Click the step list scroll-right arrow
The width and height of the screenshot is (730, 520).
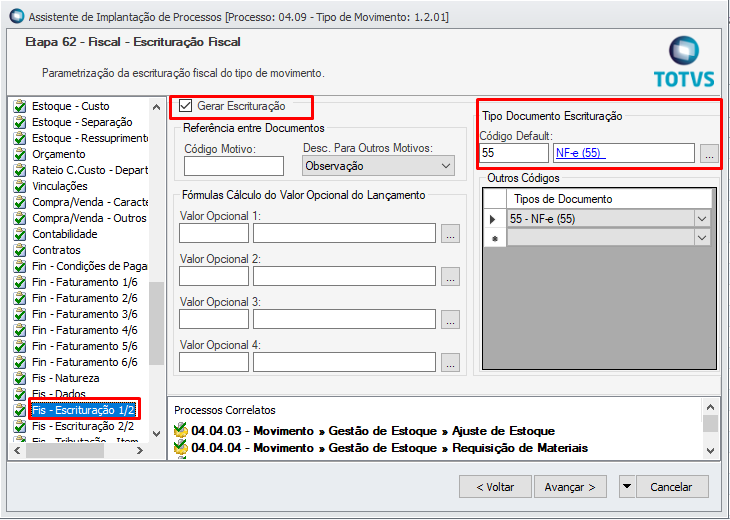140,450
